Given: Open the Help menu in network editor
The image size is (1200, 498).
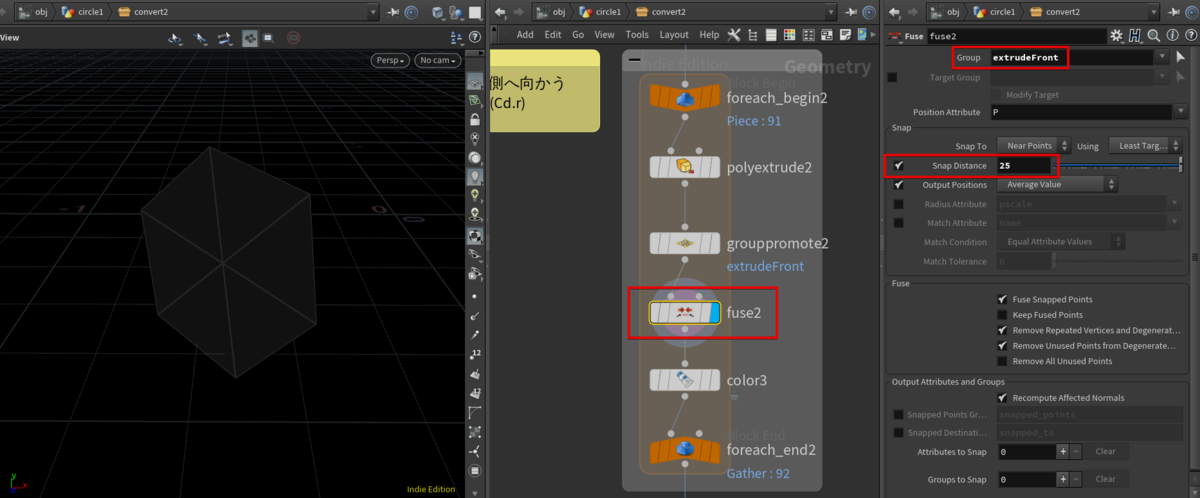Looking at the screenshot, I should tap(709, 34).
